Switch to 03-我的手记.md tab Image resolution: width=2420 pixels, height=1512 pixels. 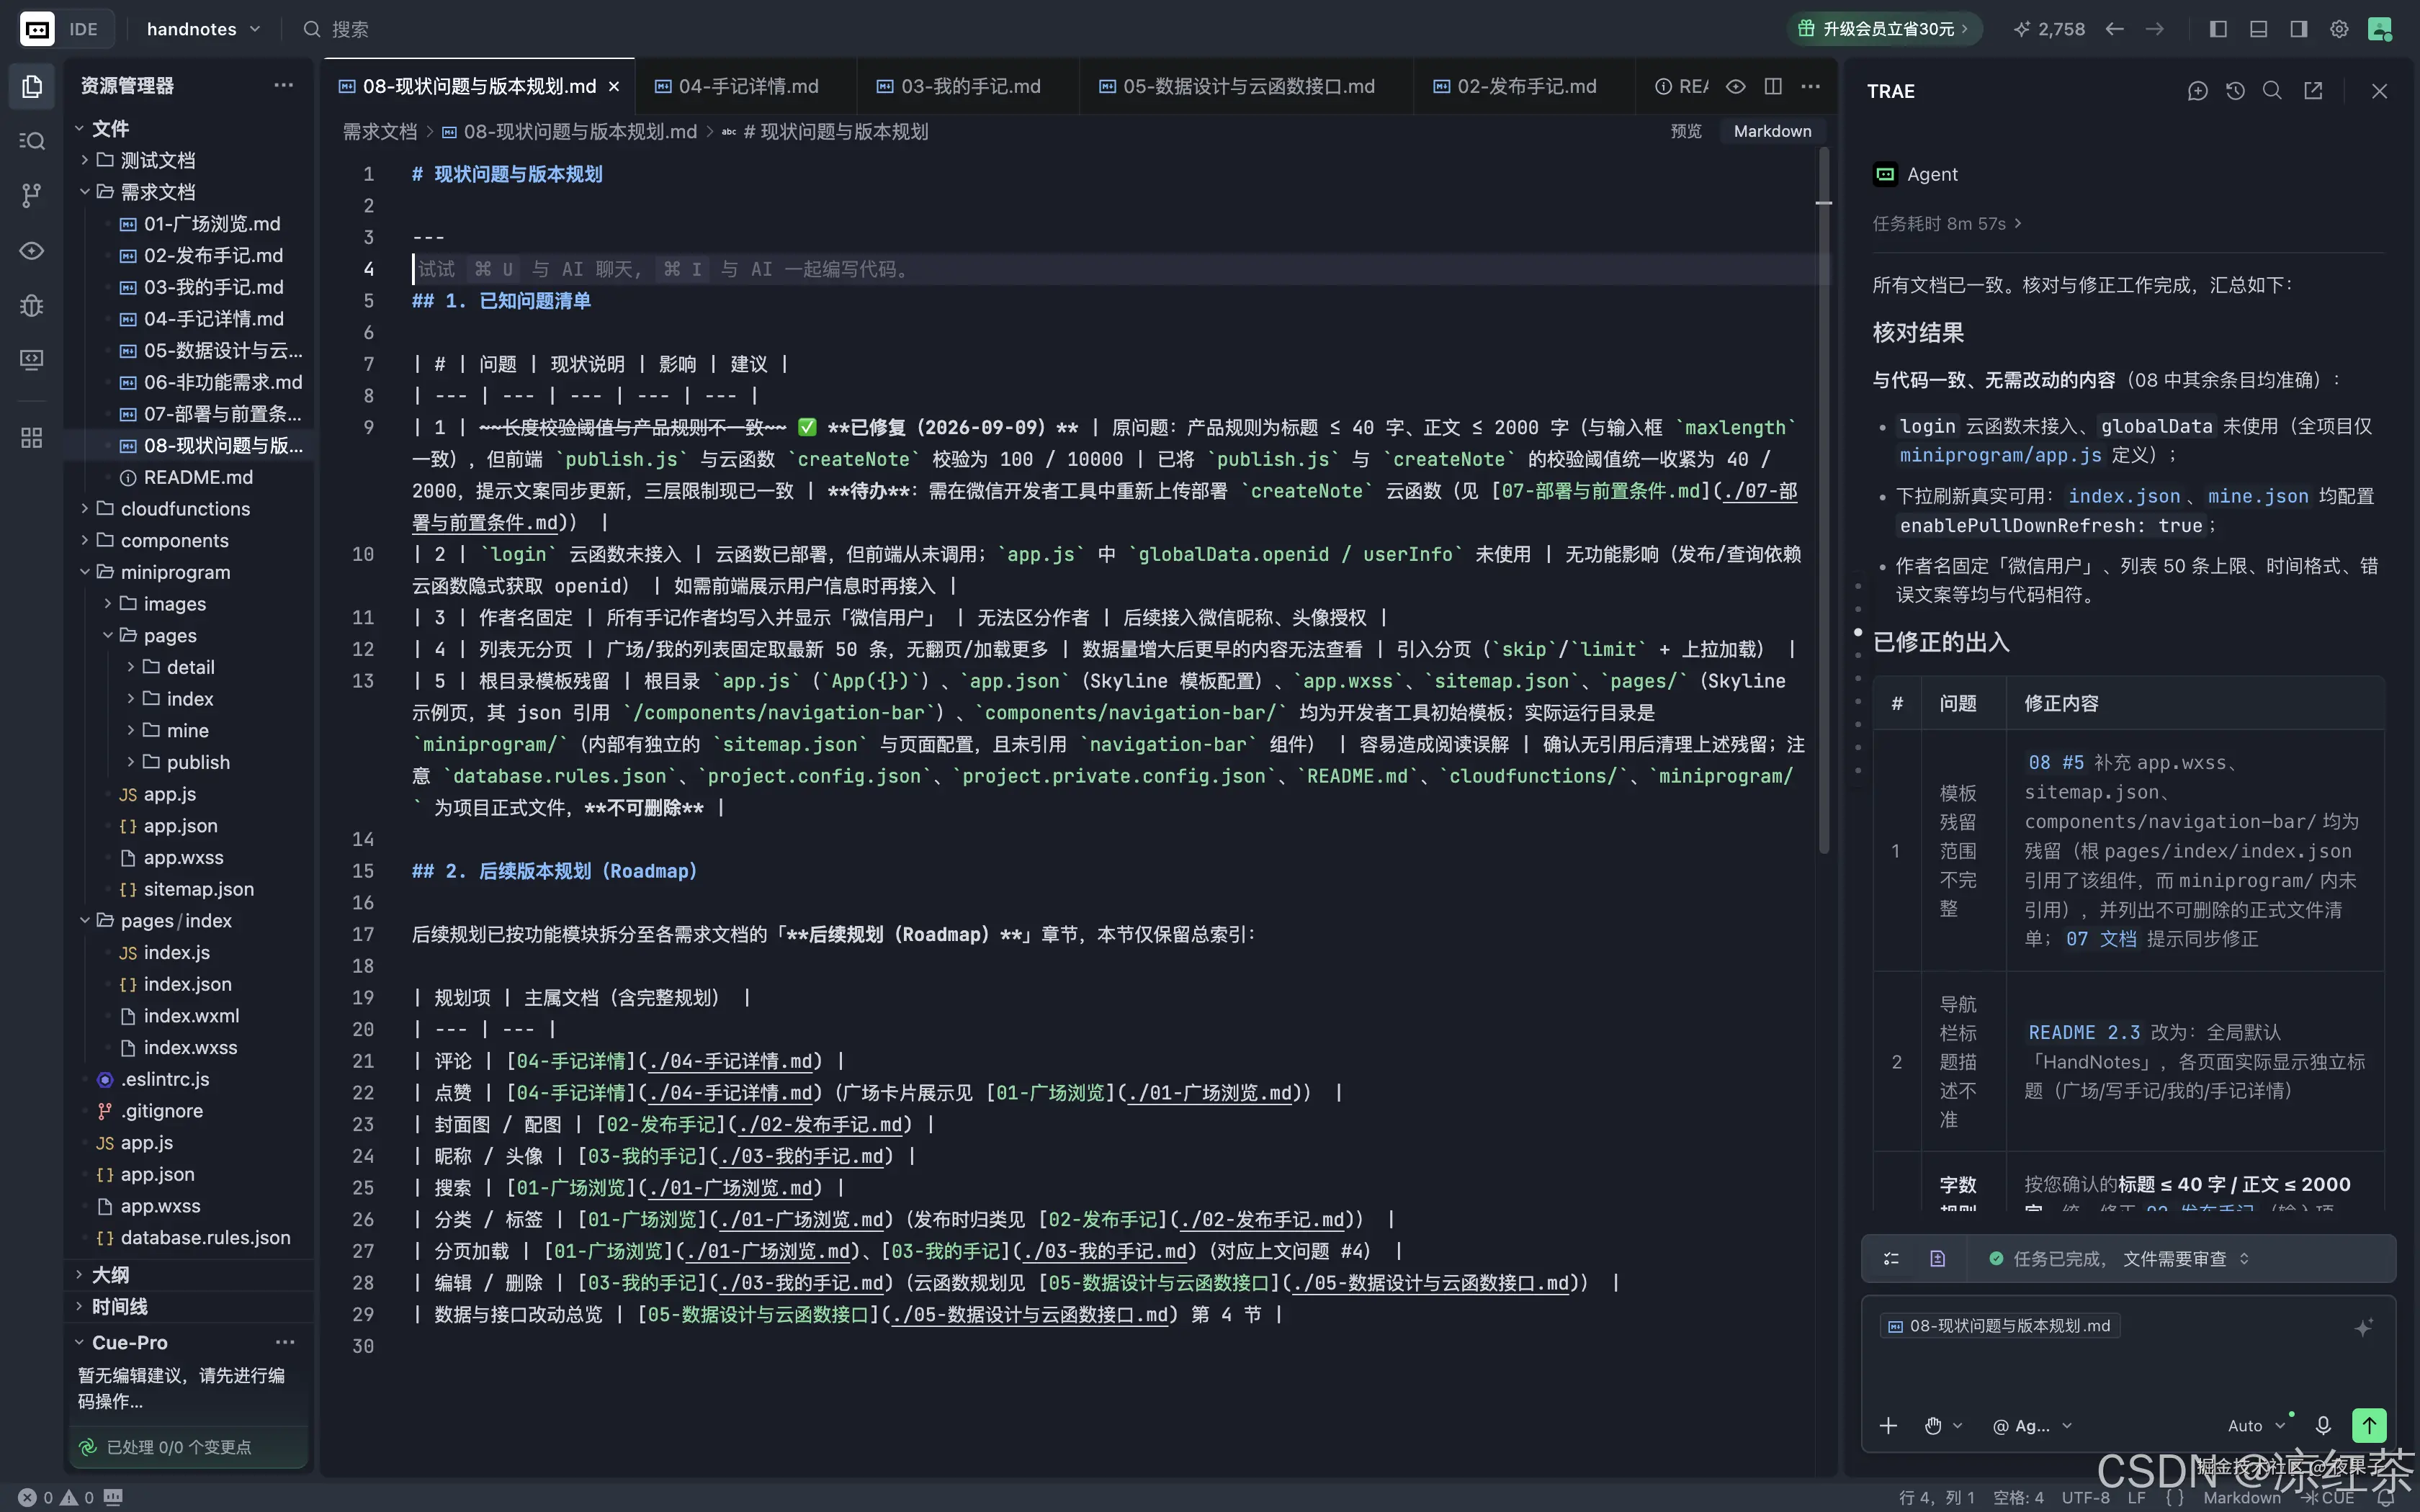(x=969, y=87)
